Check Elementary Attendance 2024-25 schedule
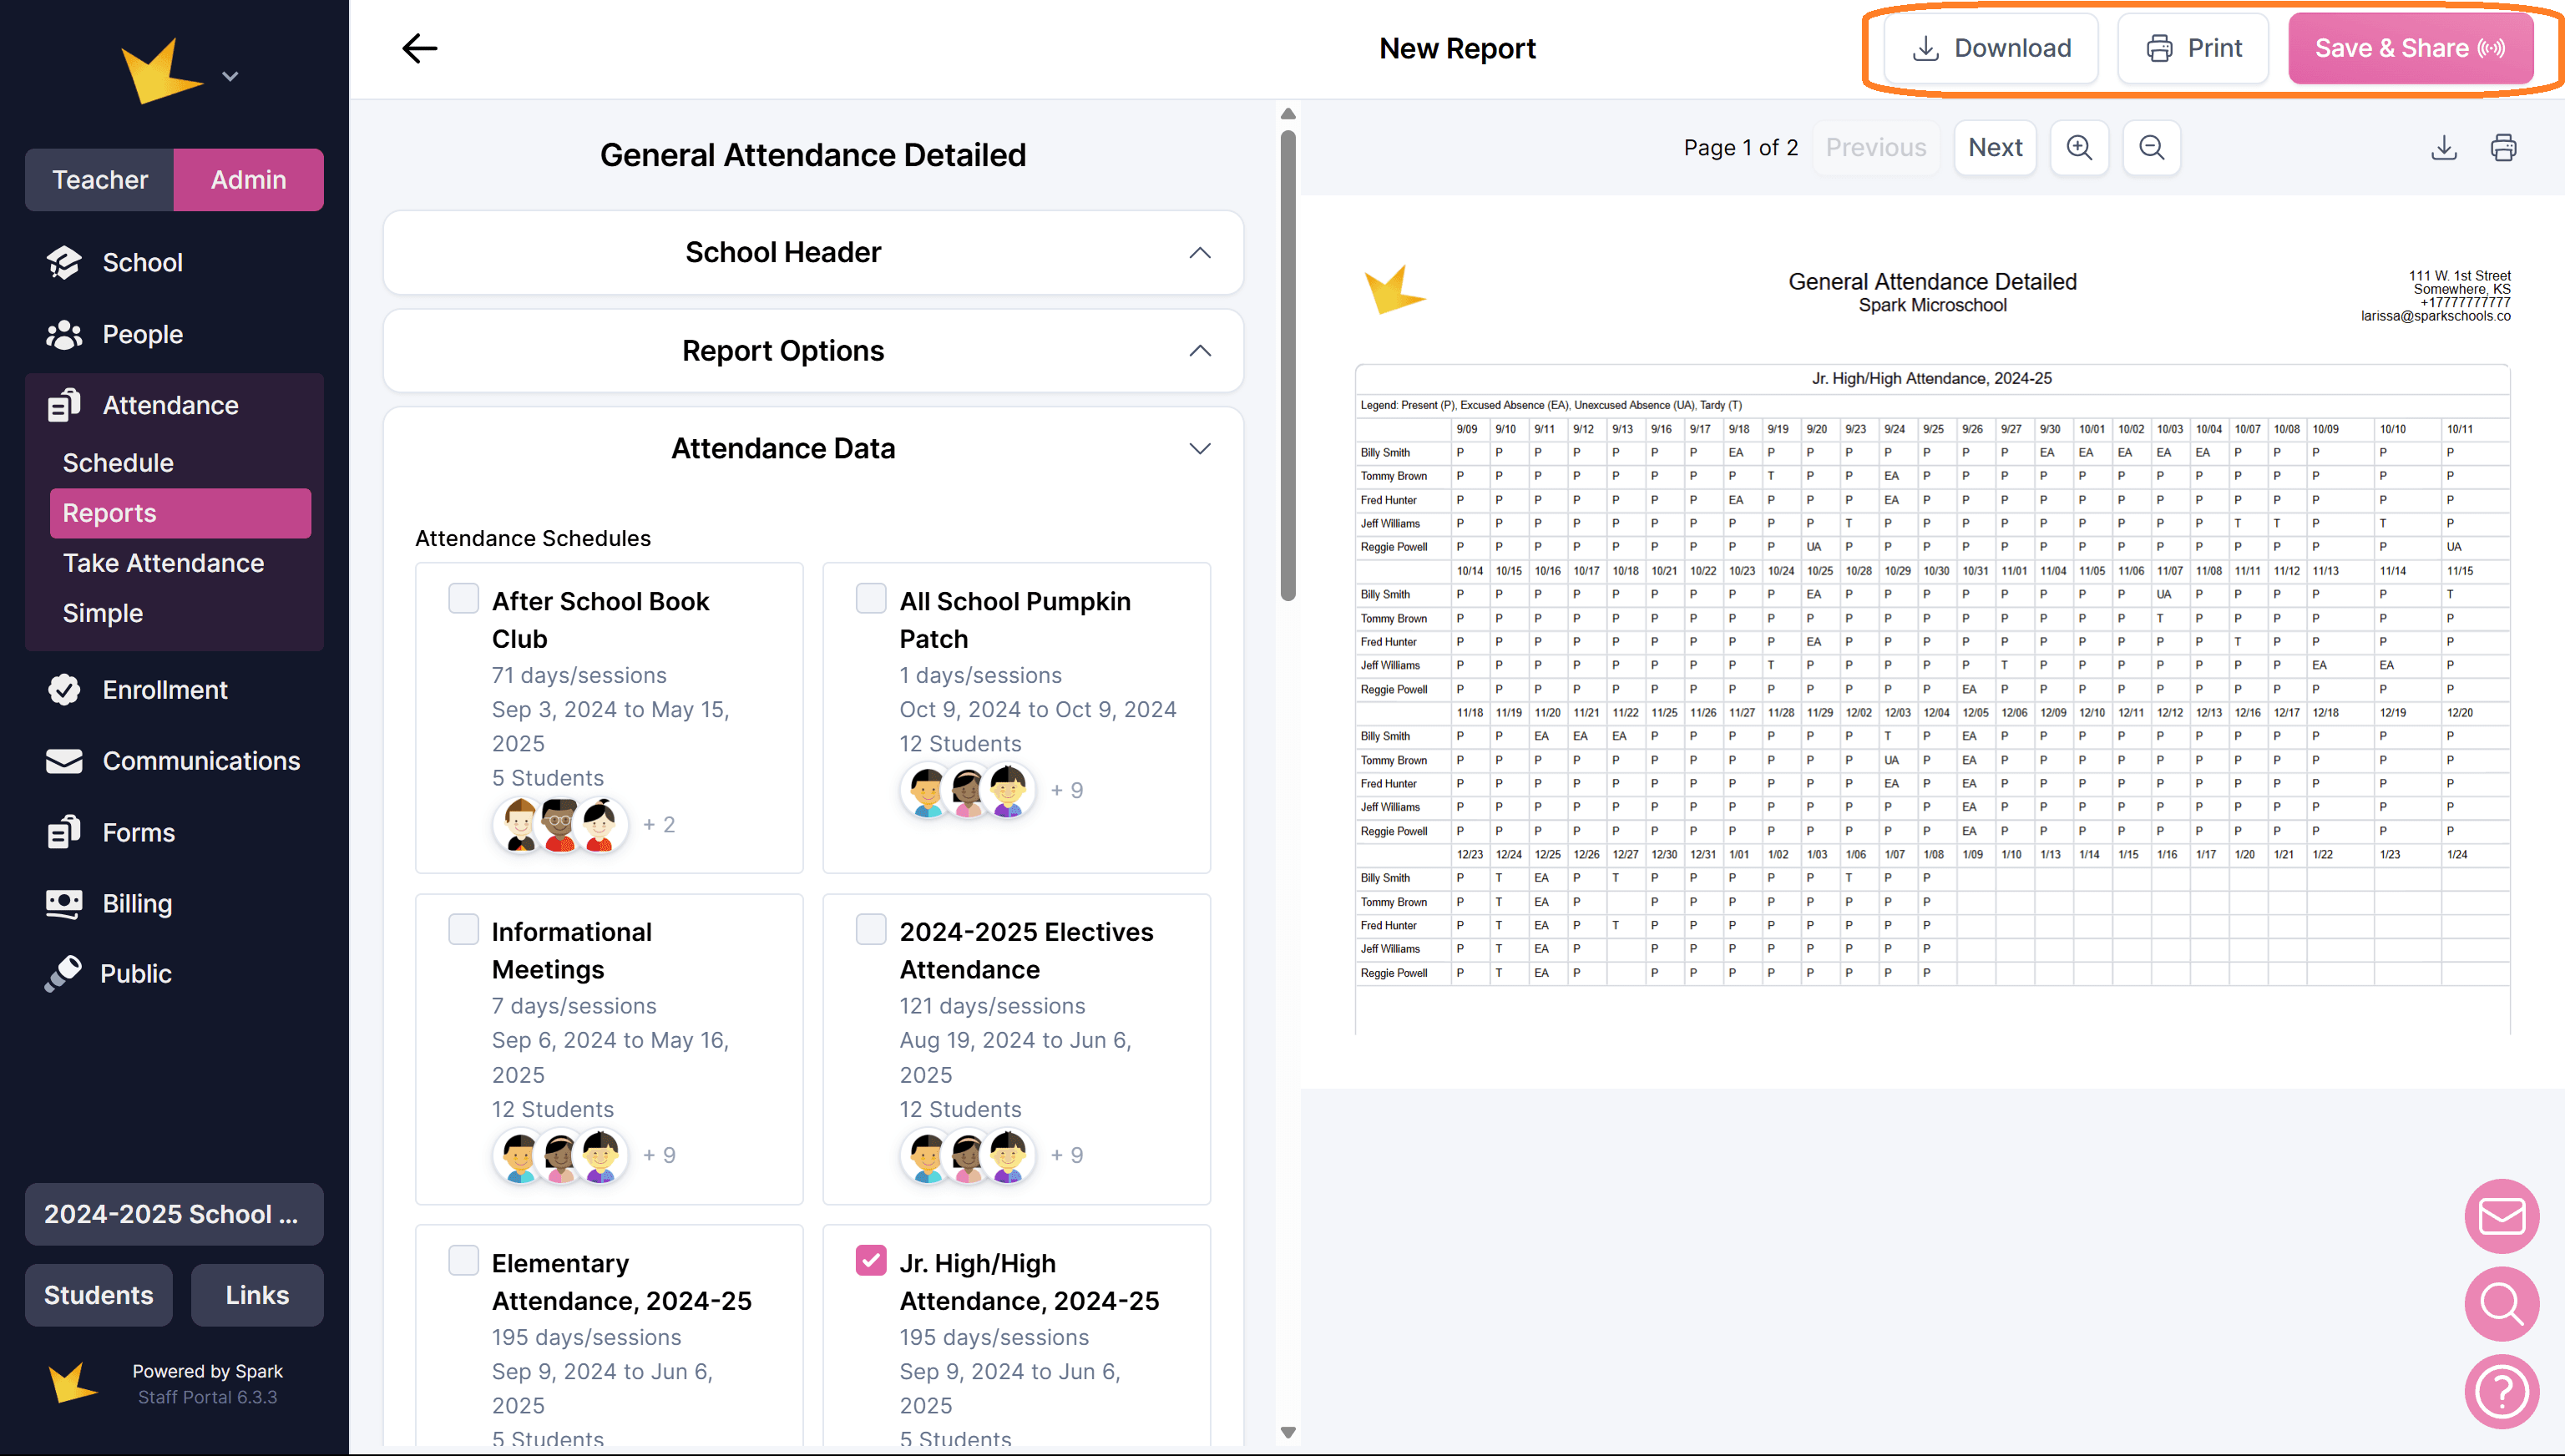The height and width of the screenshot is (1456, 2565). [x=463, y=1260]
